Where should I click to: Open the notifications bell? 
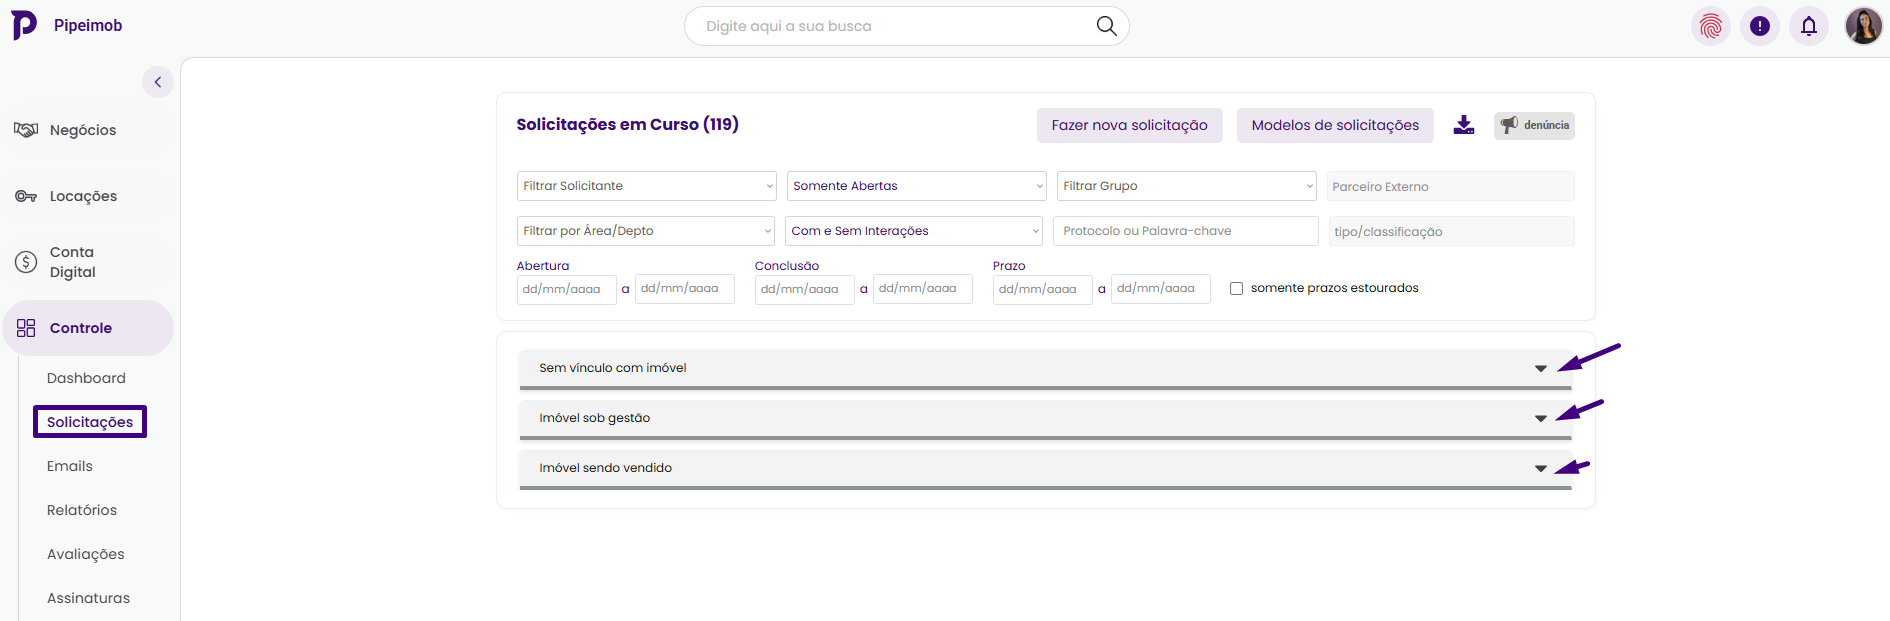(1809, 26)
